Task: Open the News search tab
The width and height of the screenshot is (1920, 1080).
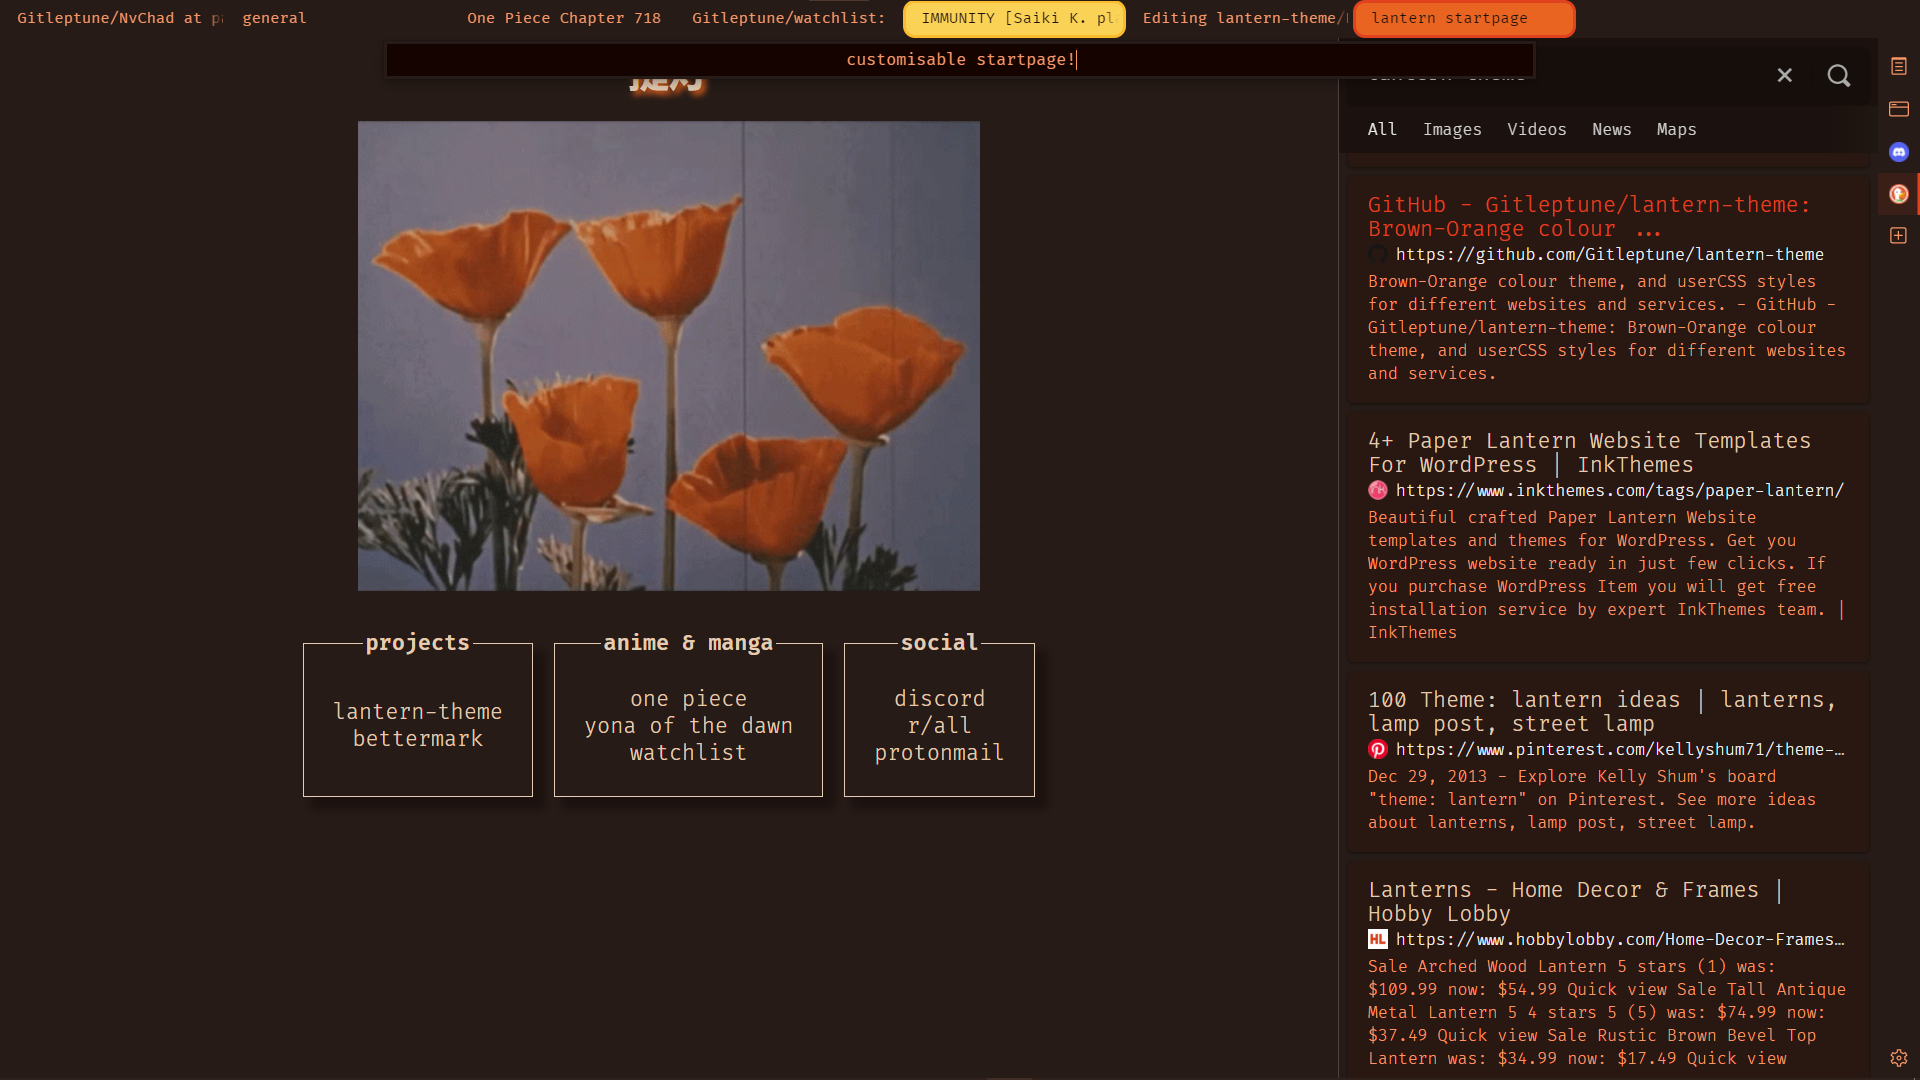Action: [1611, 130]
